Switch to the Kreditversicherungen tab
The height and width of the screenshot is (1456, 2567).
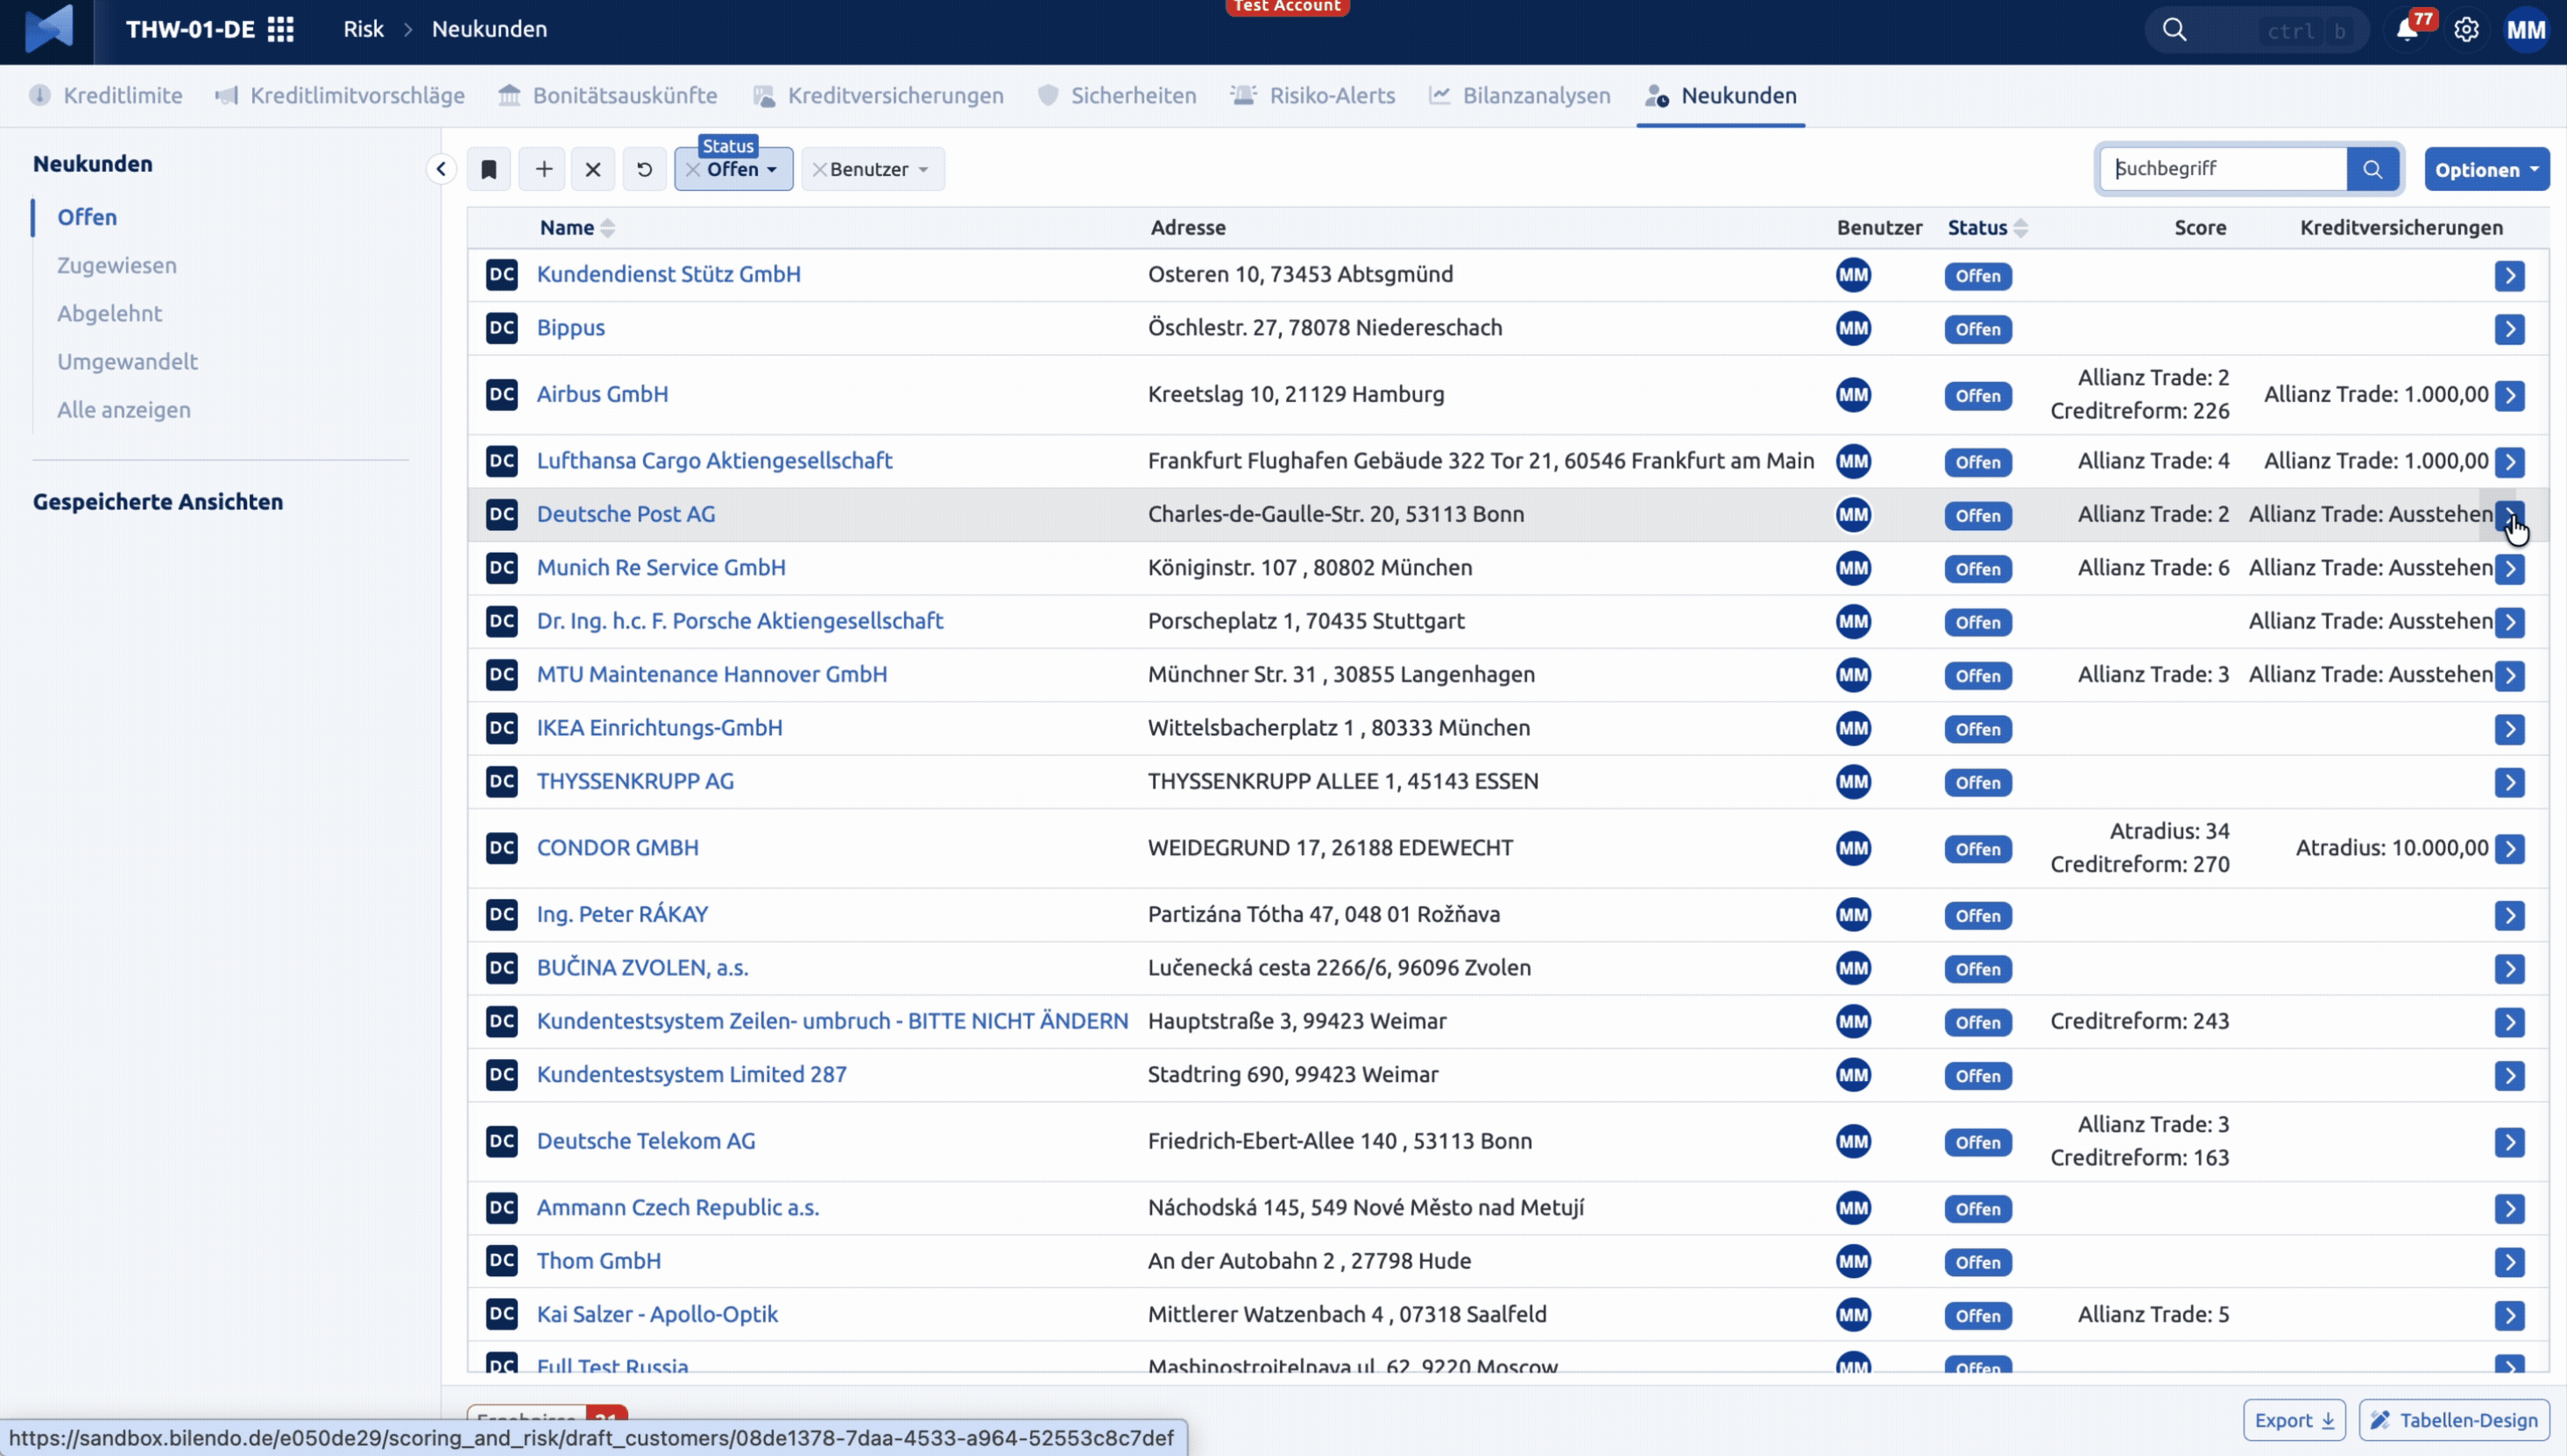[x=878, y=96]
